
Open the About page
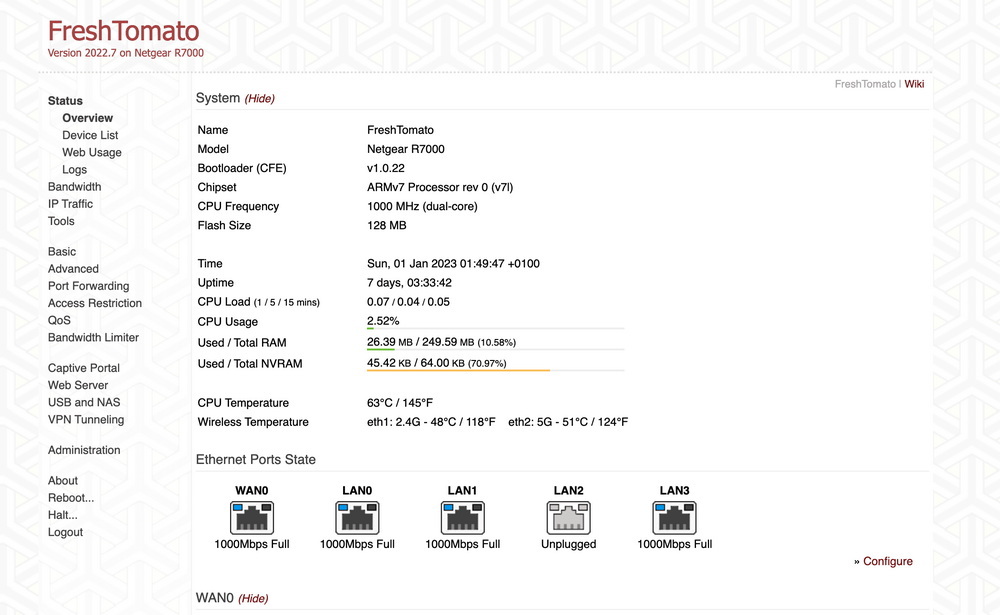tap(62, 481)
